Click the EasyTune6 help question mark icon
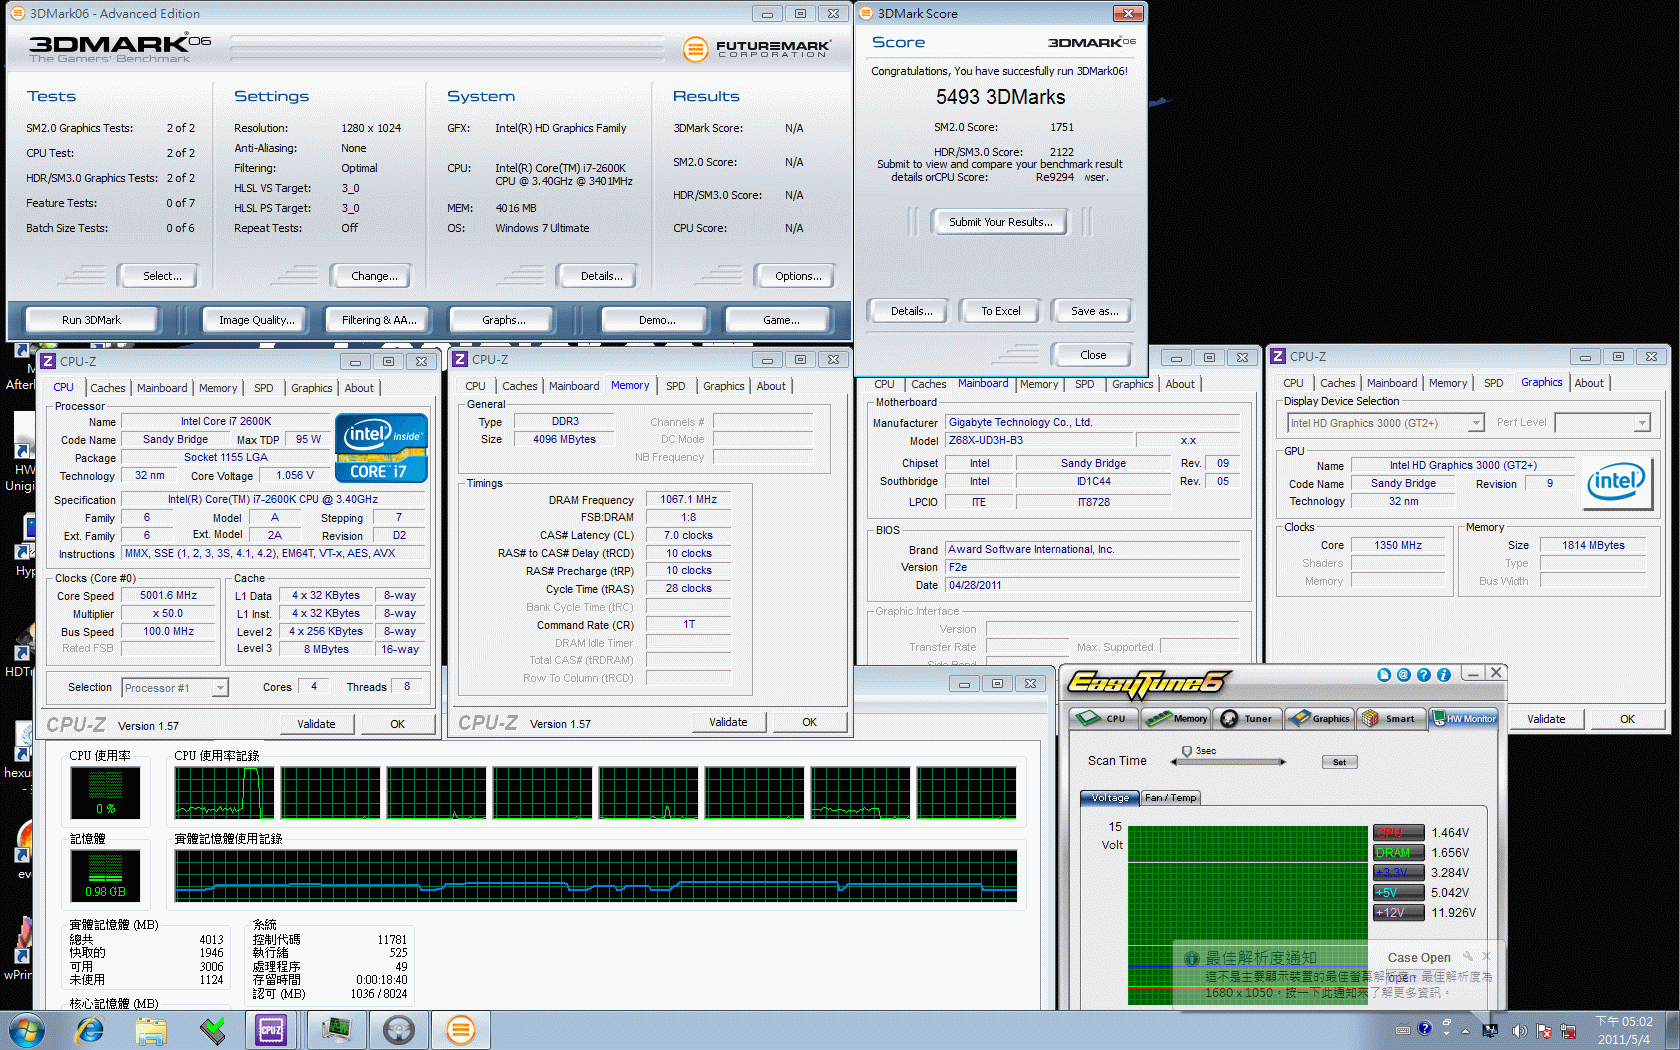 [1424, 675]
